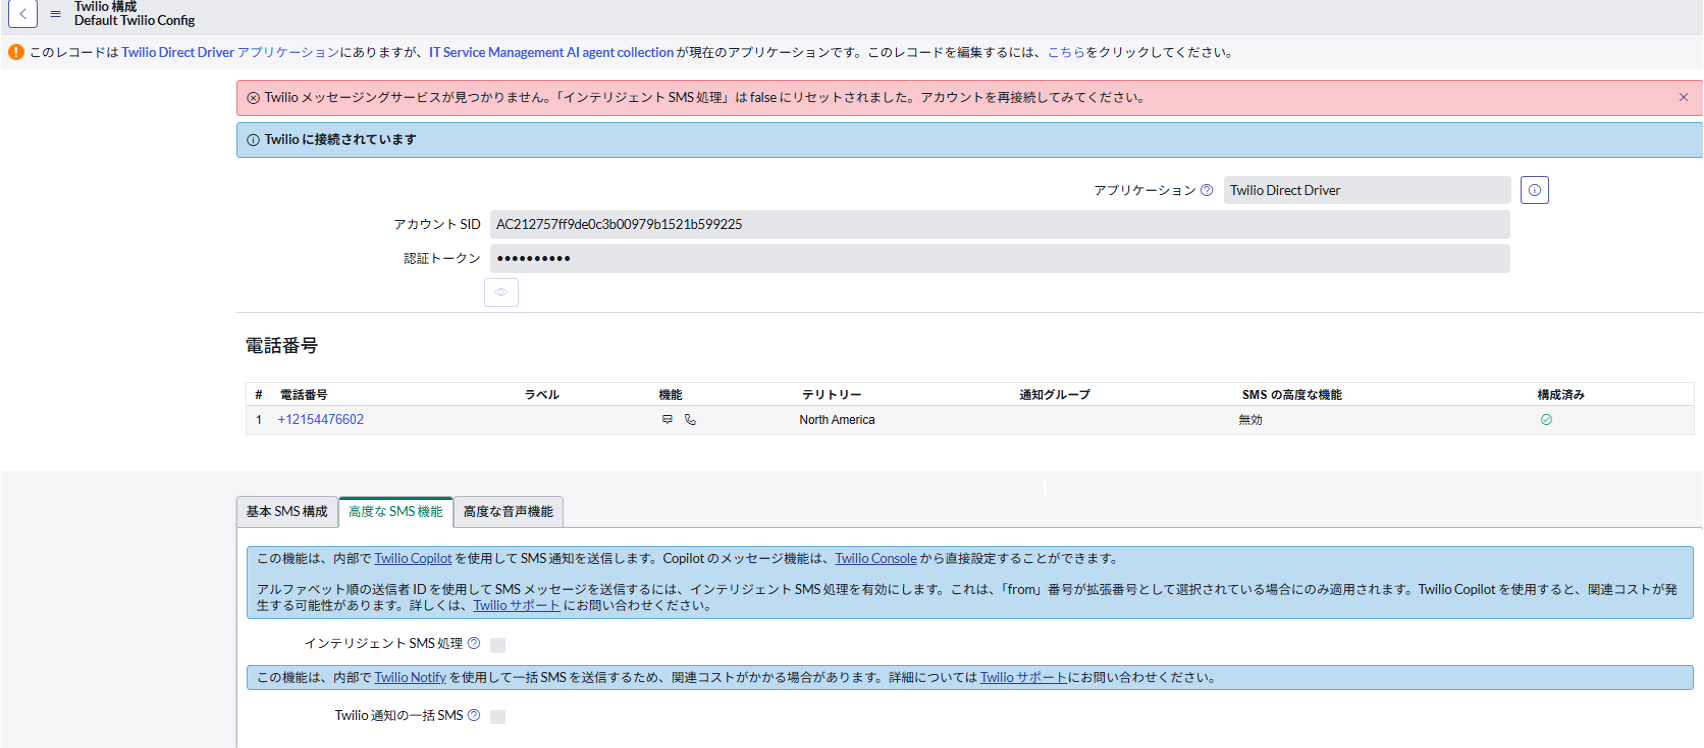Toggle the auth token visibility eye
The image size is (1704, 748).
click(x=501, y=292)
